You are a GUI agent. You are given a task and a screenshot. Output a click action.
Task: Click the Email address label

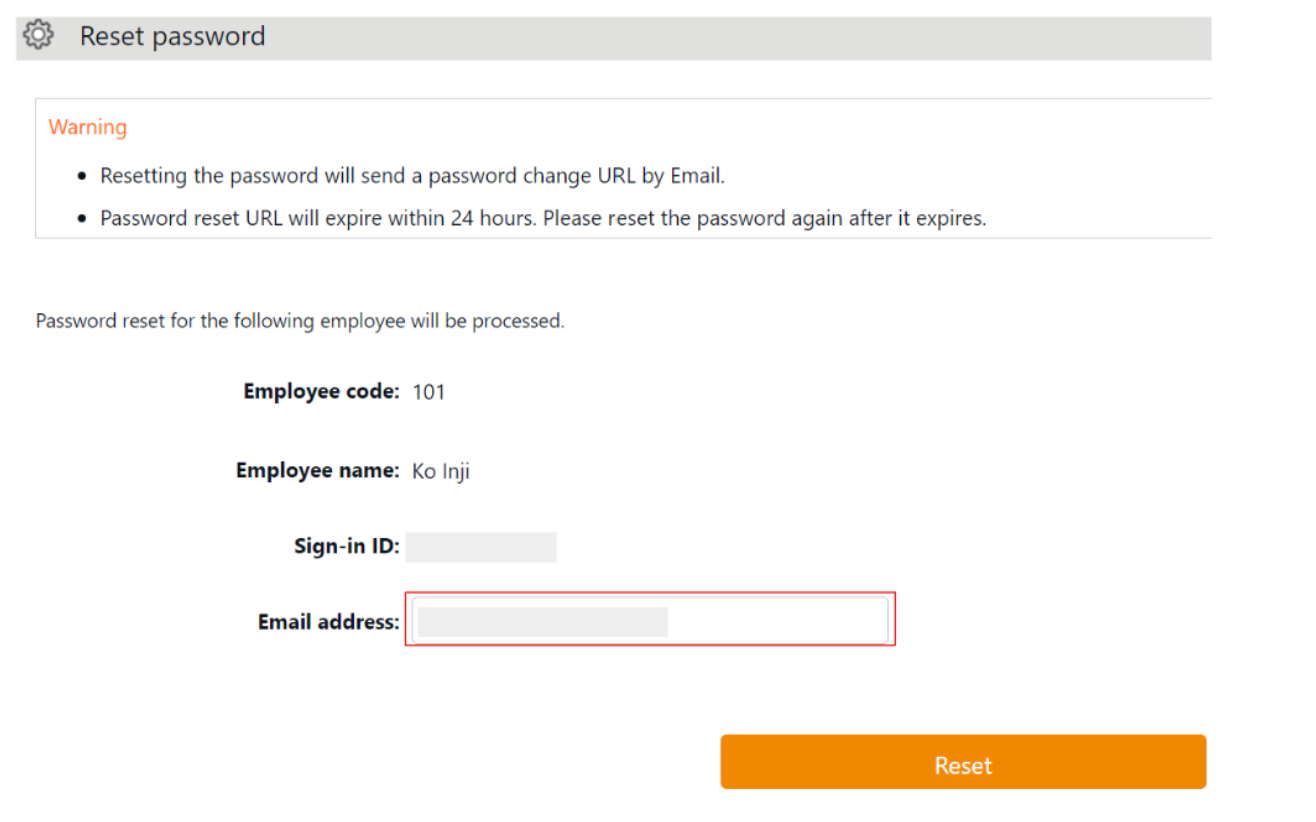tap(328, 622)
